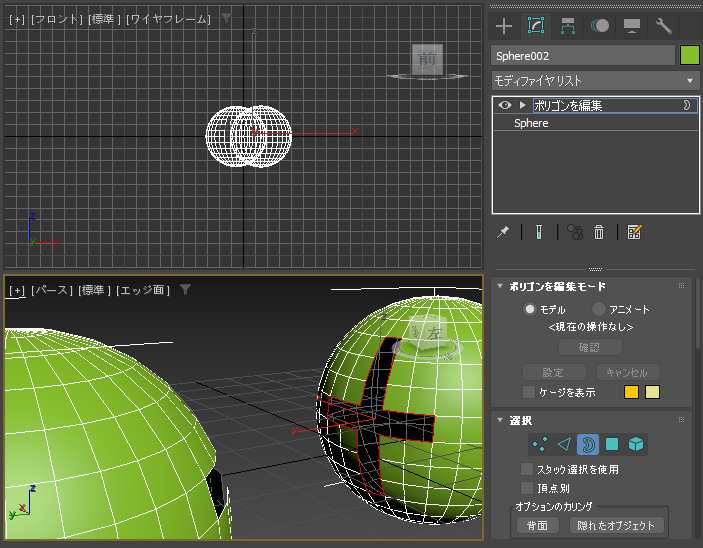Open the green object color swatch
The width and height of the screenshot is (703, 548).
pyautogui.click(x=690, y=56)
